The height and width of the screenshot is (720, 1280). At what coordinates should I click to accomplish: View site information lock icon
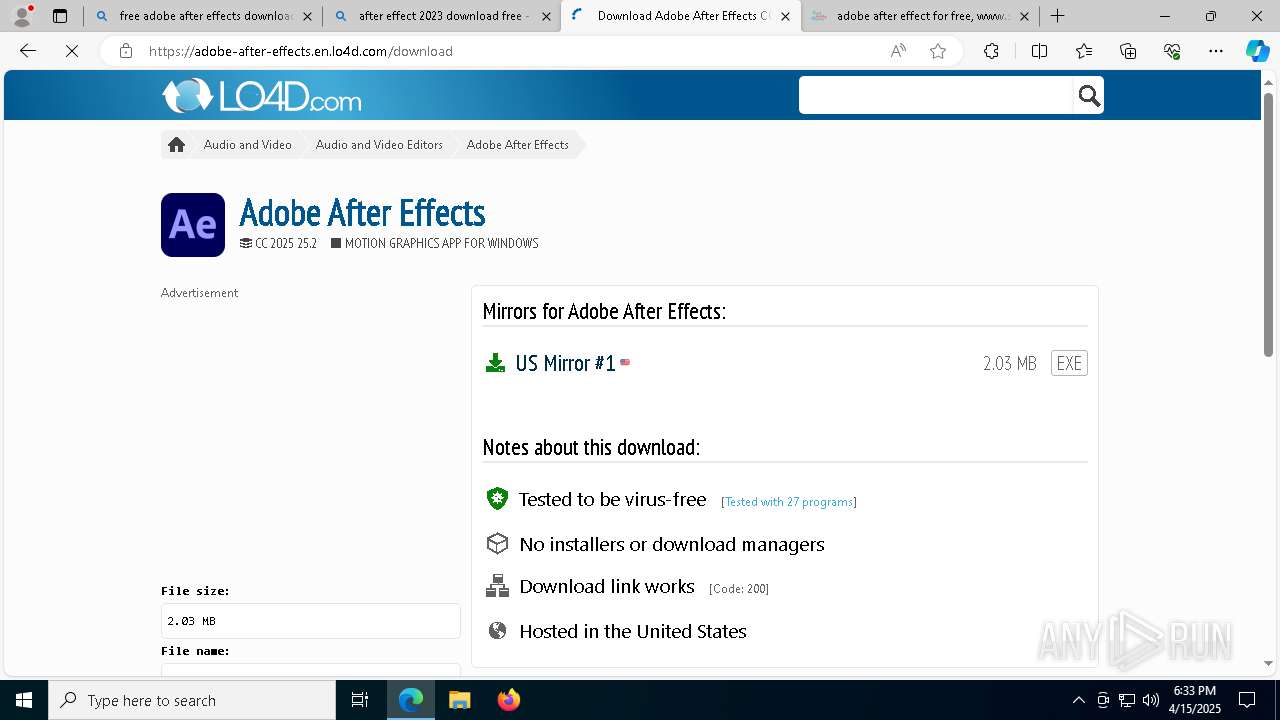126,51
